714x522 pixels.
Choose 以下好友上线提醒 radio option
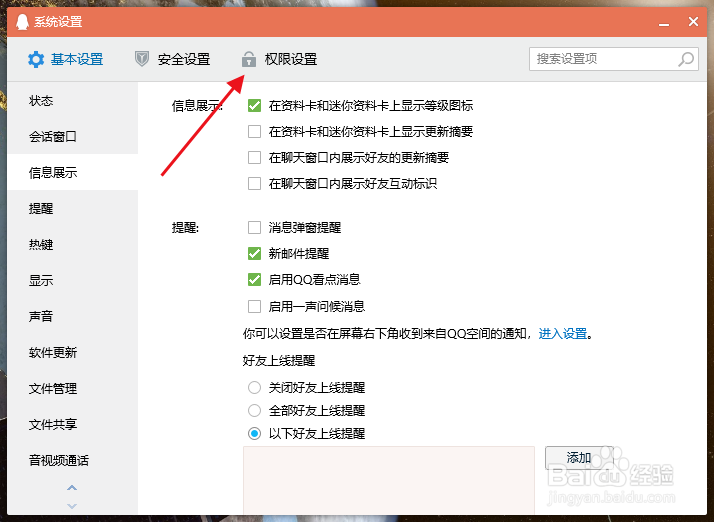point(254,433)
